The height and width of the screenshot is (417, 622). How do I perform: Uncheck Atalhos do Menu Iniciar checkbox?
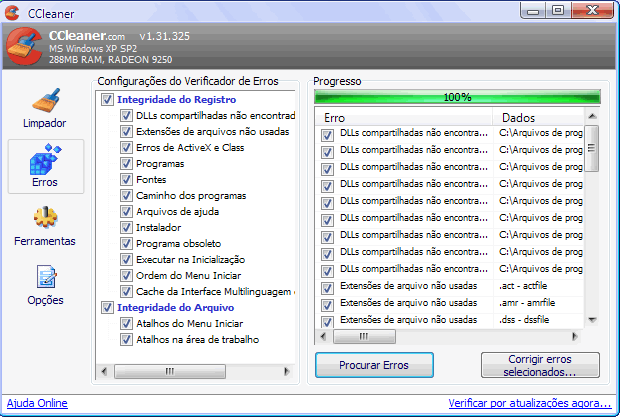click(126, 323)
